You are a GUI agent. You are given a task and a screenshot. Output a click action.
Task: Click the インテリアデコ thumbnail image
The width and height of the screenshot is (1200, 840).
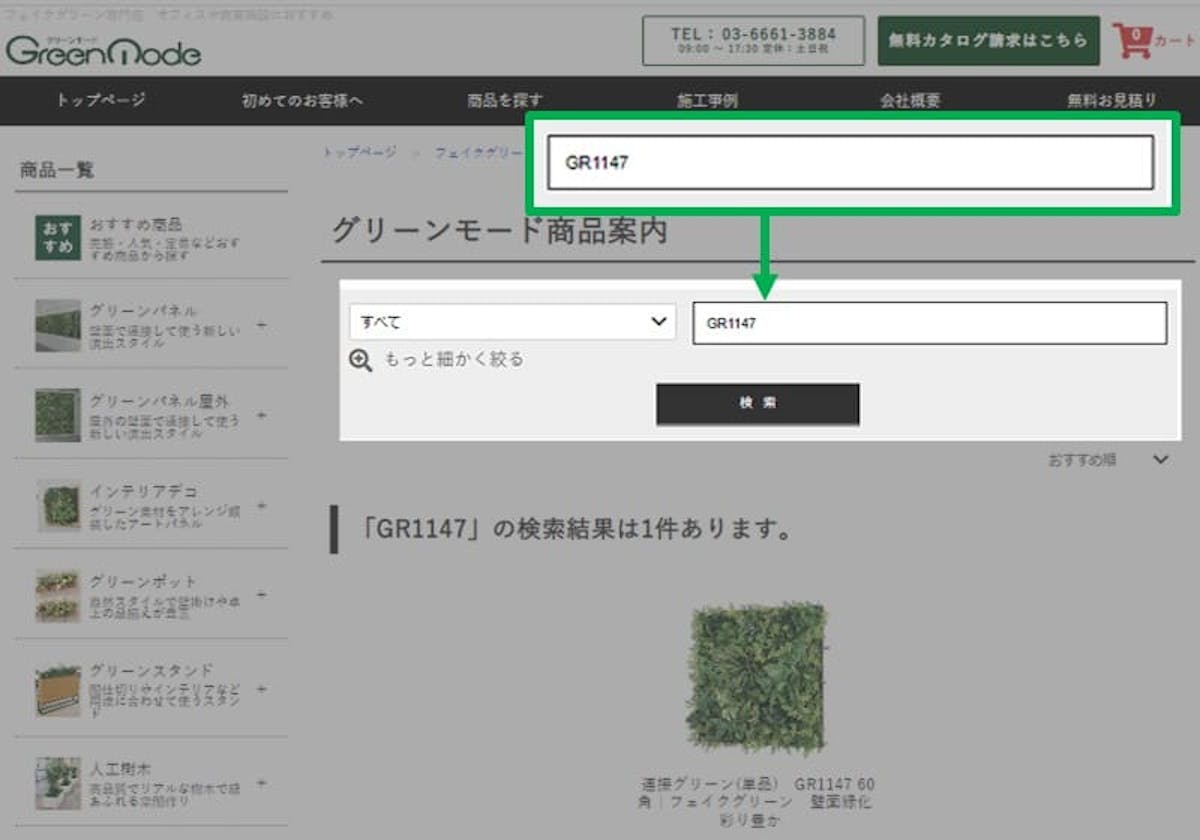(x=57, y=505)
